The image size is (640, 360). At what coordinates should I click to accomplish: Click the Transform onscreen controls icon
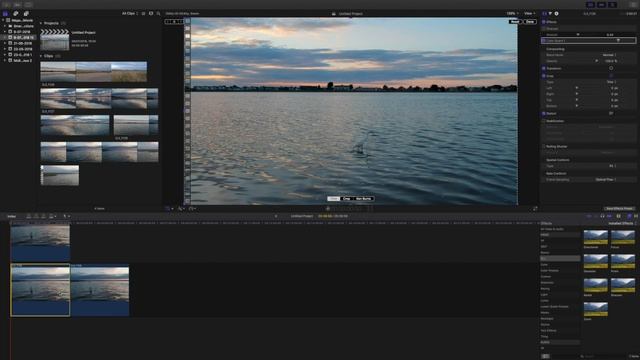(611, 68)
